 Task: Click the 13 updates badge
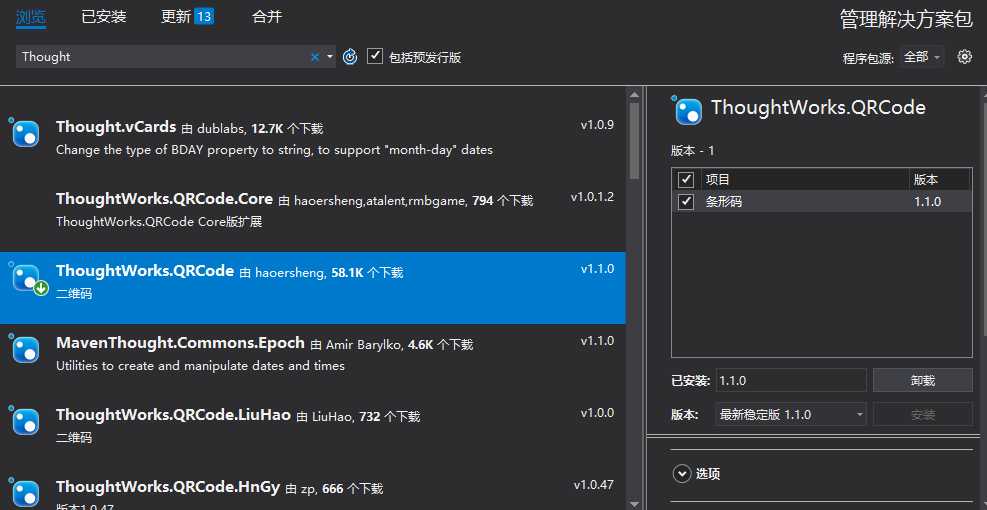pyautogui.click(x=204, y=17)
